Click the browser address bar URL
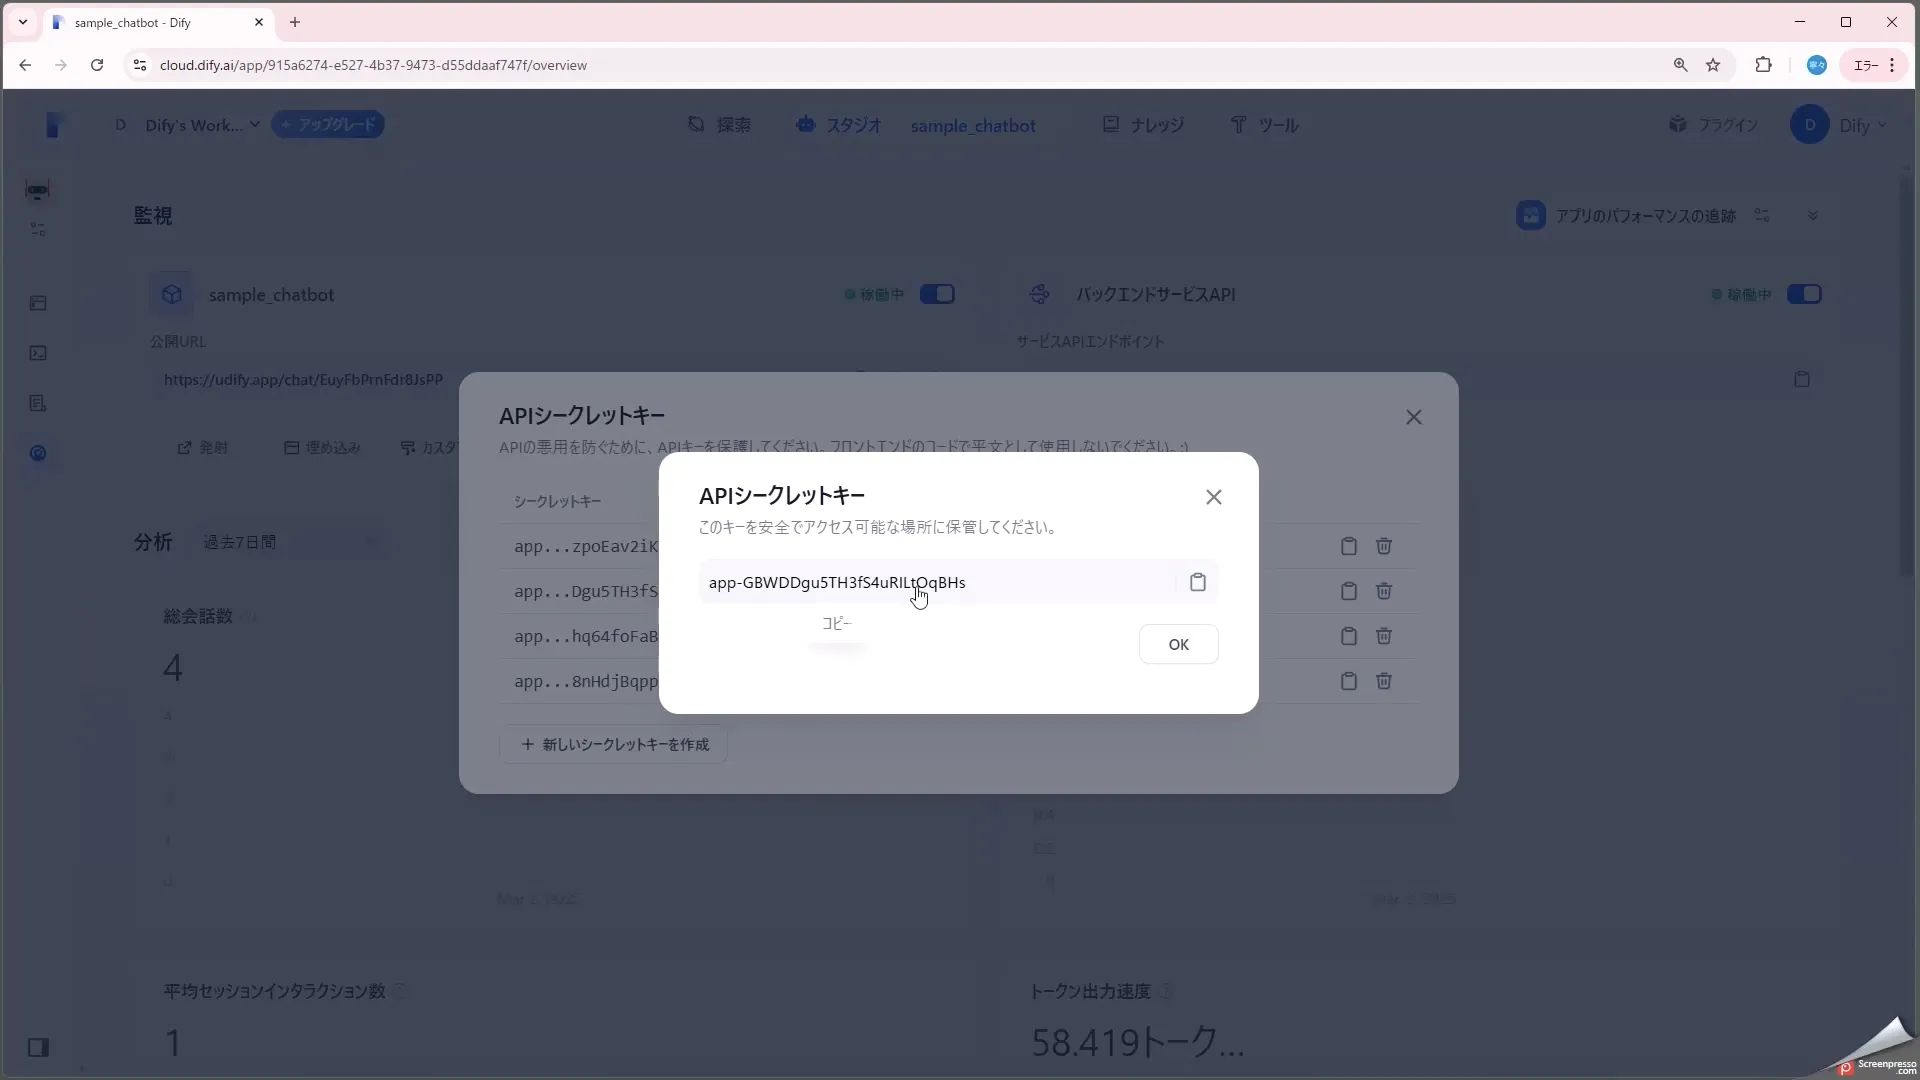The height and width of the screenshot is (1080, 1920). pos(373,65)
